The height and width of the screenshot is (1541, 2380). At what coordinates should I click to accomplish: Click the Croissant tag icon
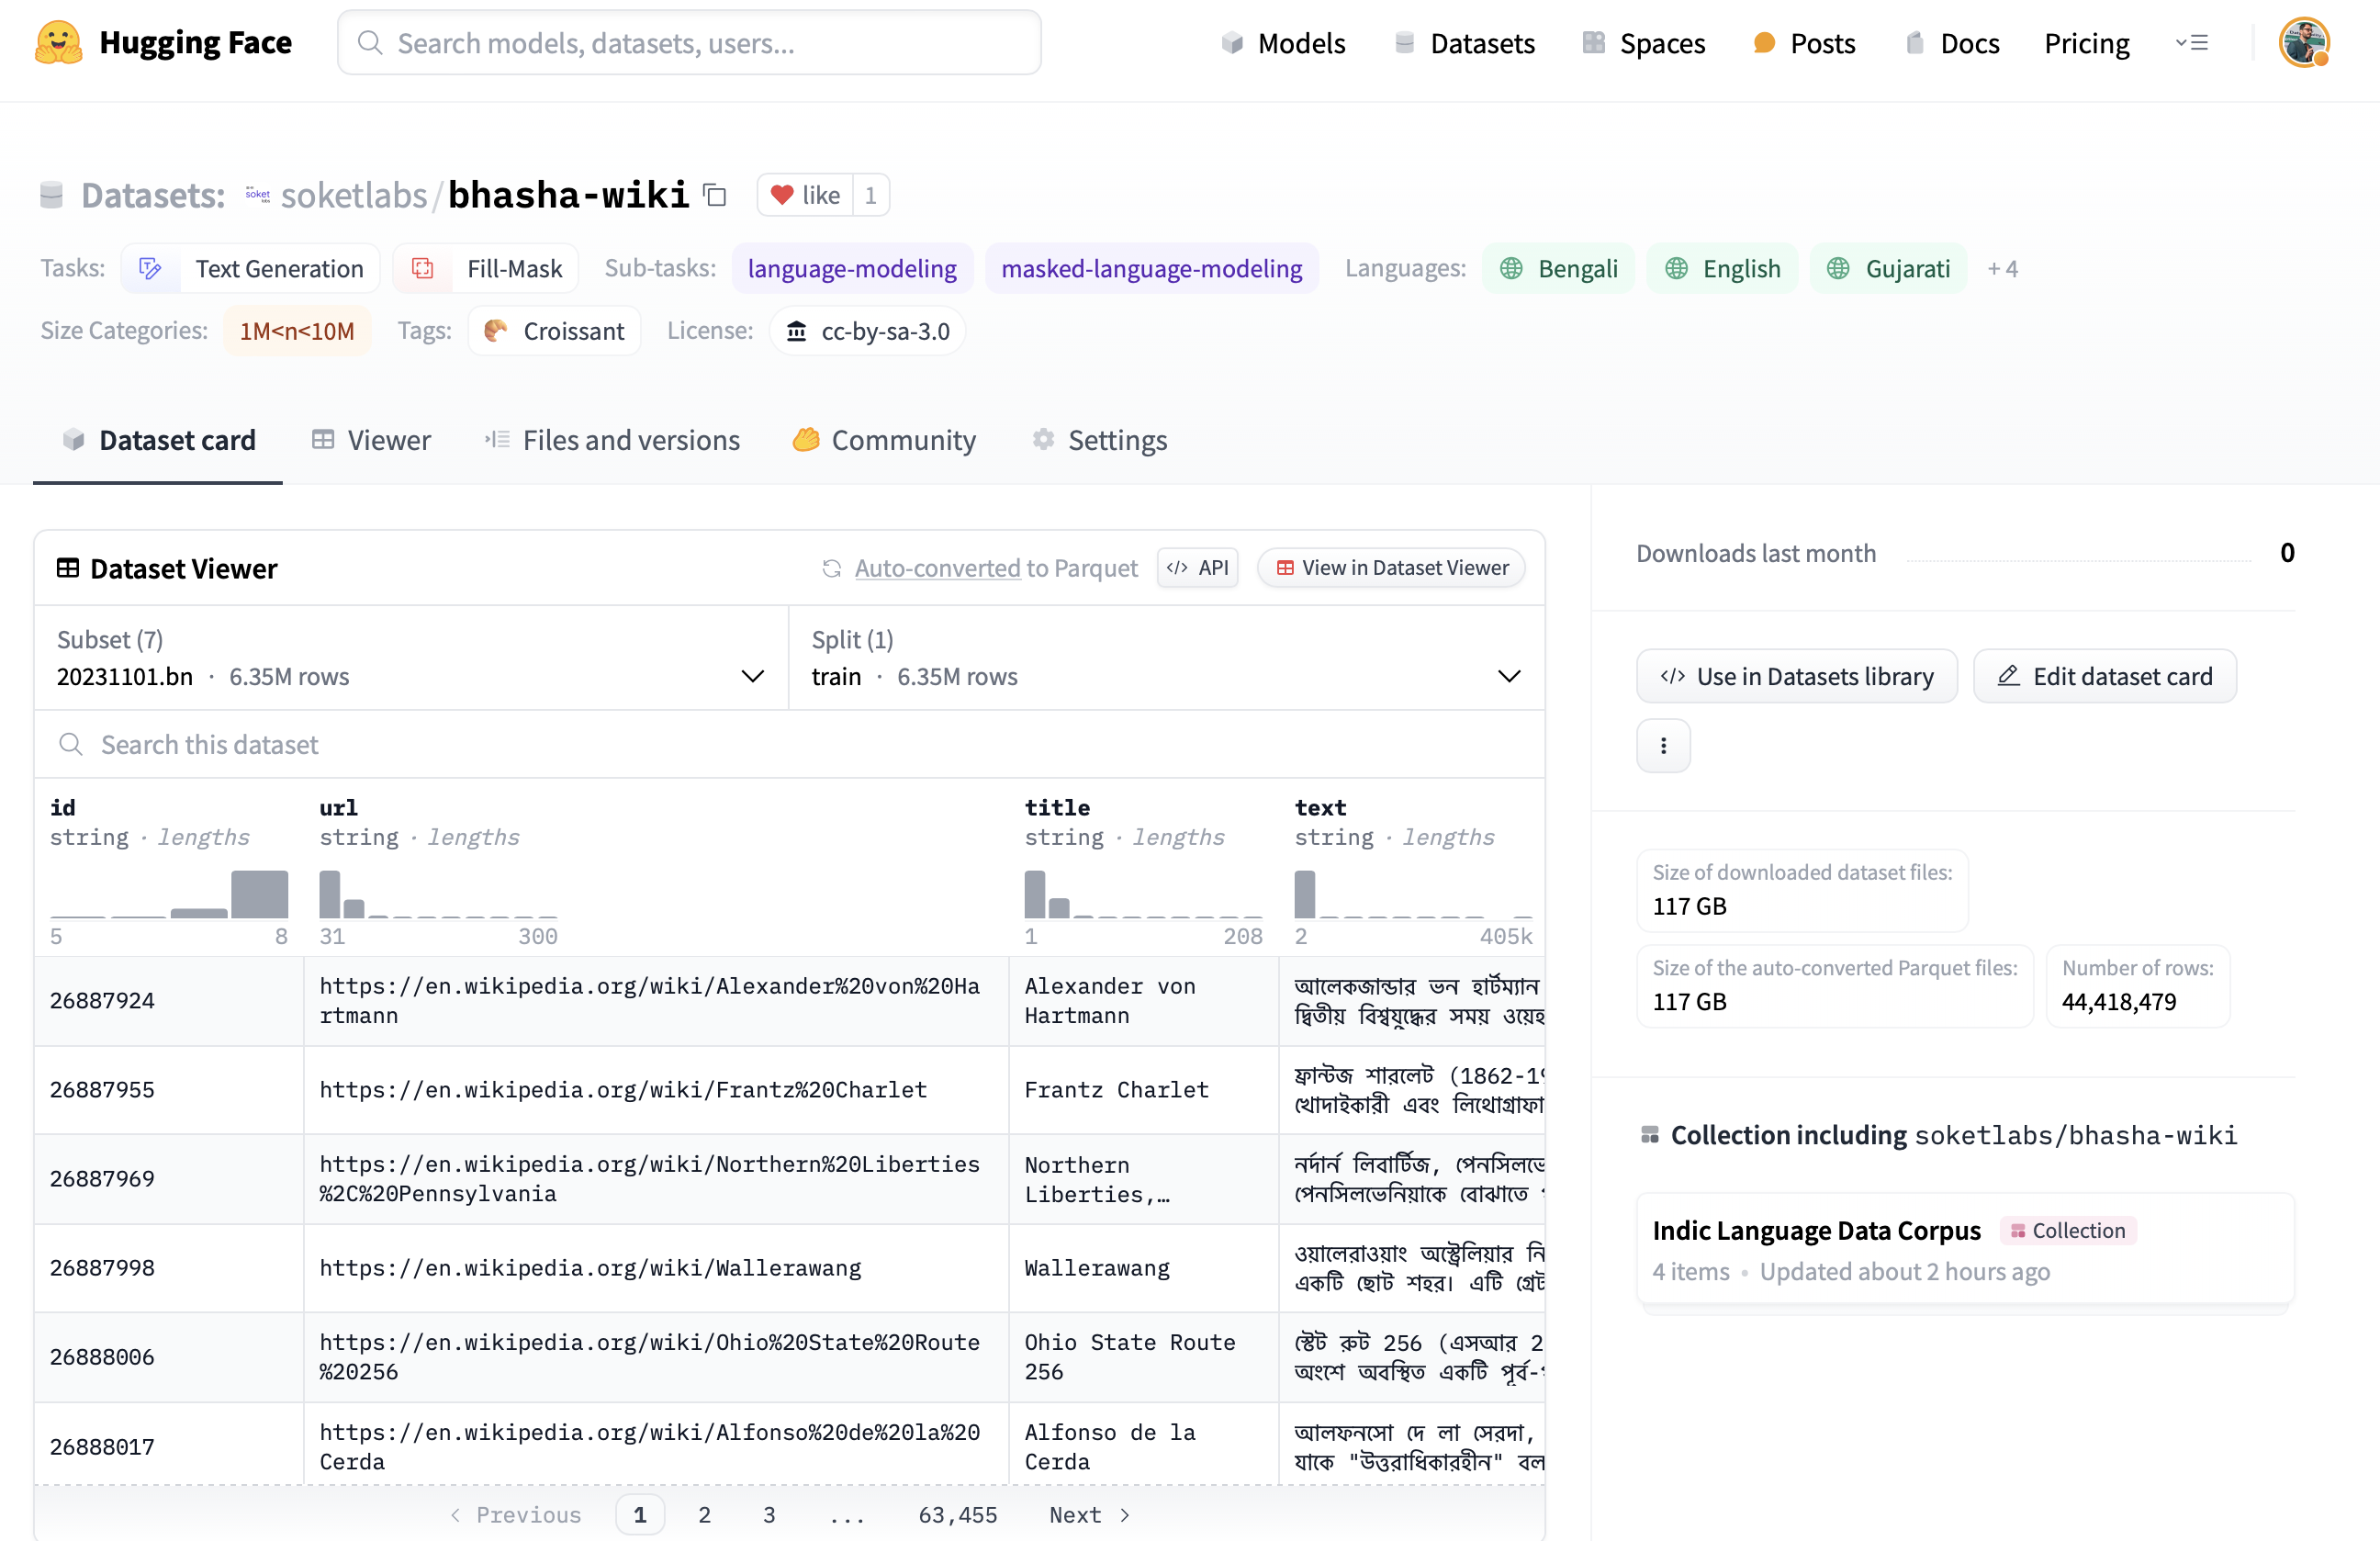[x=495, y=331]
